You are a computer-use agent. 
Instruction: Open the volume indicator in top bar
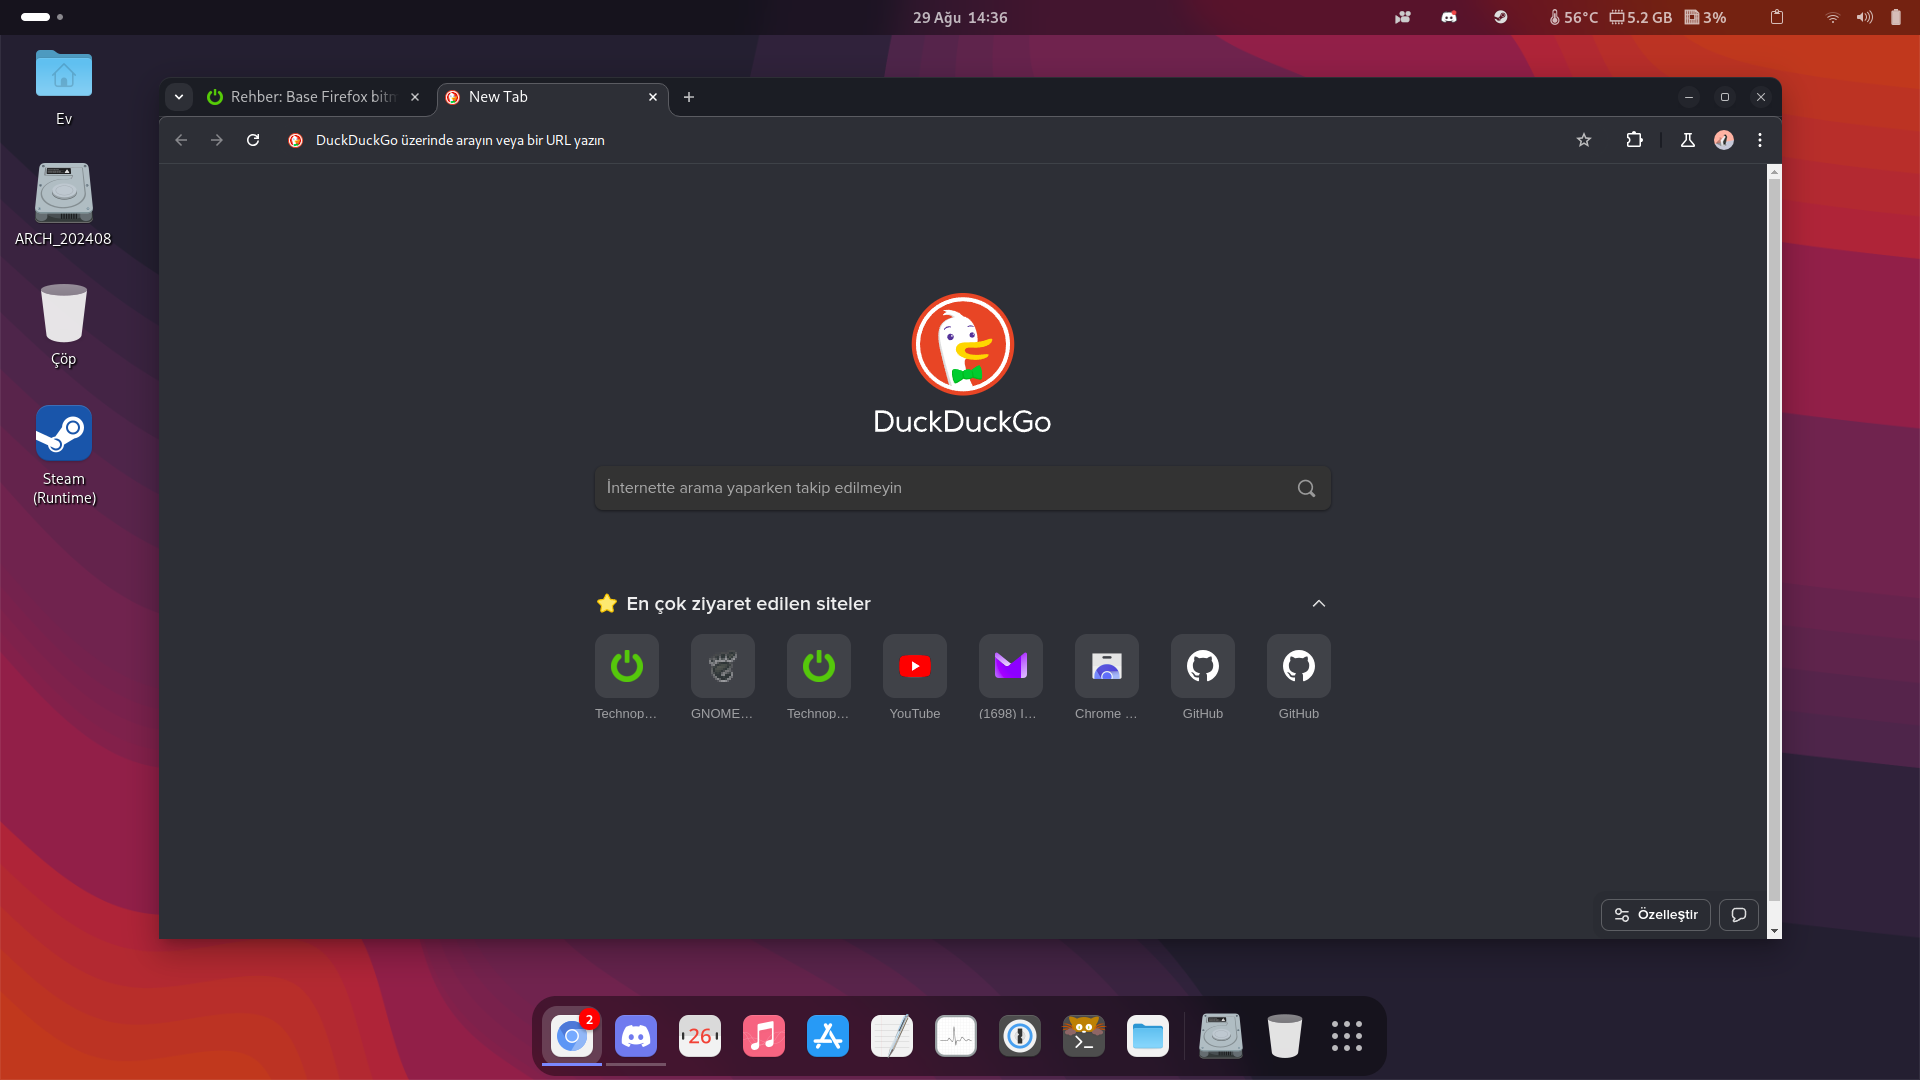pyautogui.click(x=1865, y=17)
